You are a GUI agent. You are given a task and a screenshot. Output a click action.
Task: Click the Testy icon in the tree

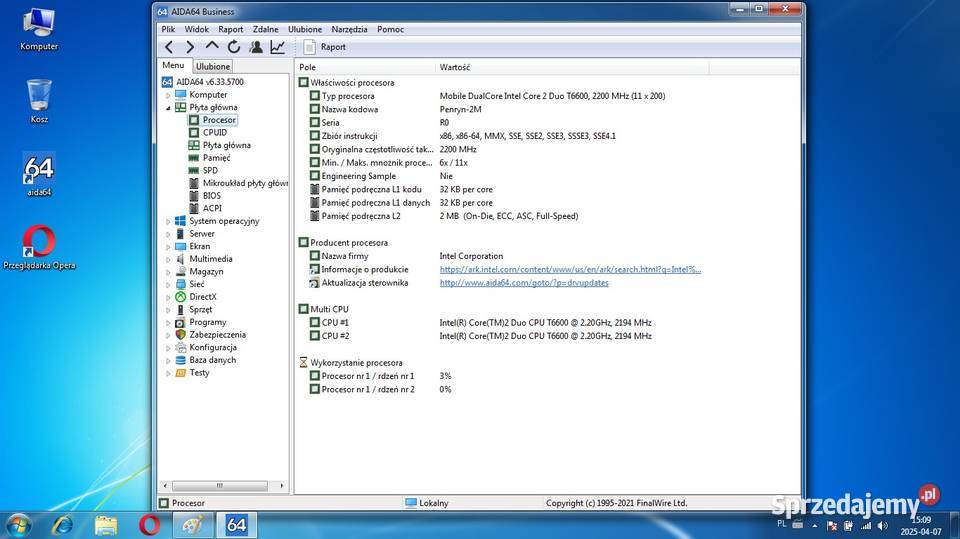180,372
